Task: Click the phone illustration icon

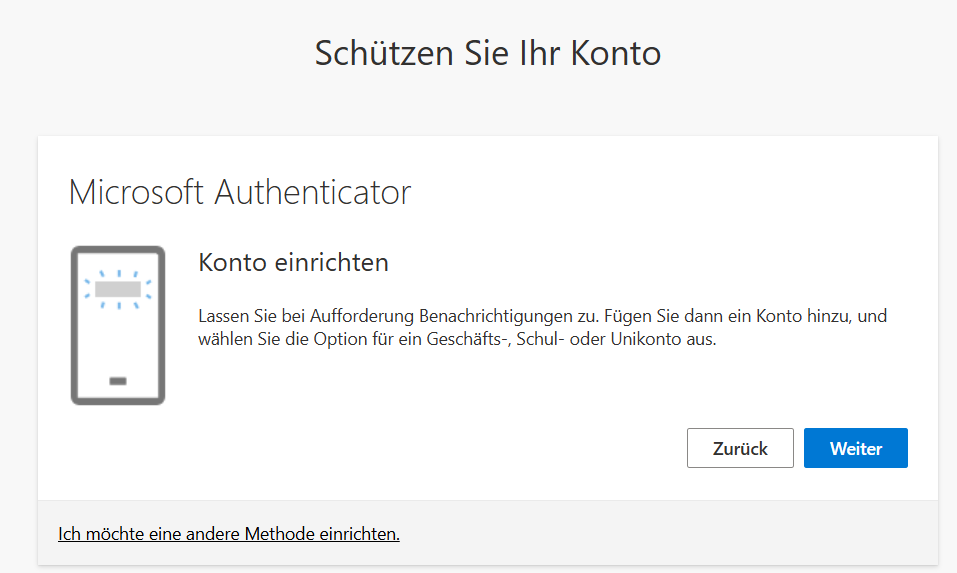Action: coord(118,325)
